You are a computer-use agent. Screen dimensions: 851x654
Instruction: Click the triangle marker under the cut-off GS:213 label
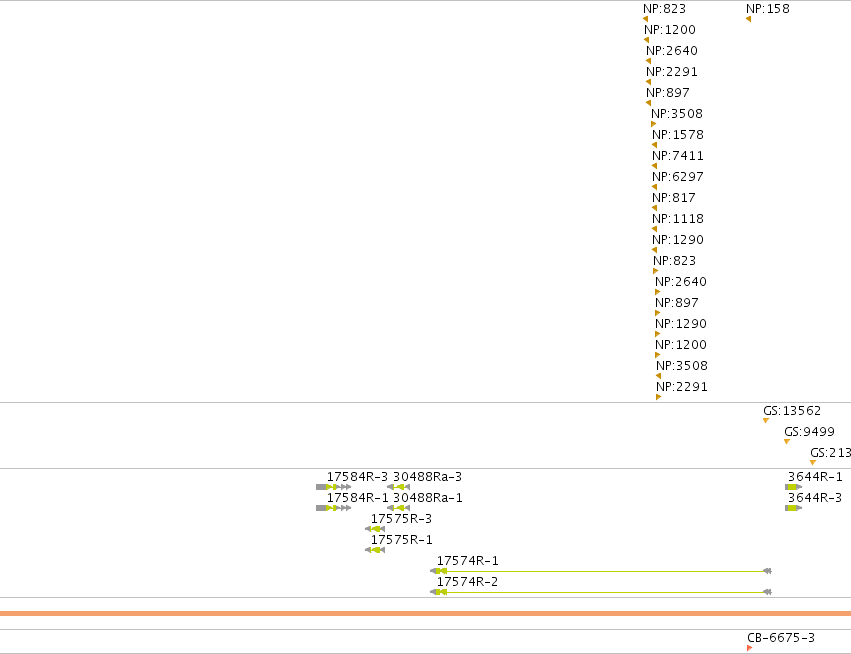pyautogui.click(x=813, y=463)
